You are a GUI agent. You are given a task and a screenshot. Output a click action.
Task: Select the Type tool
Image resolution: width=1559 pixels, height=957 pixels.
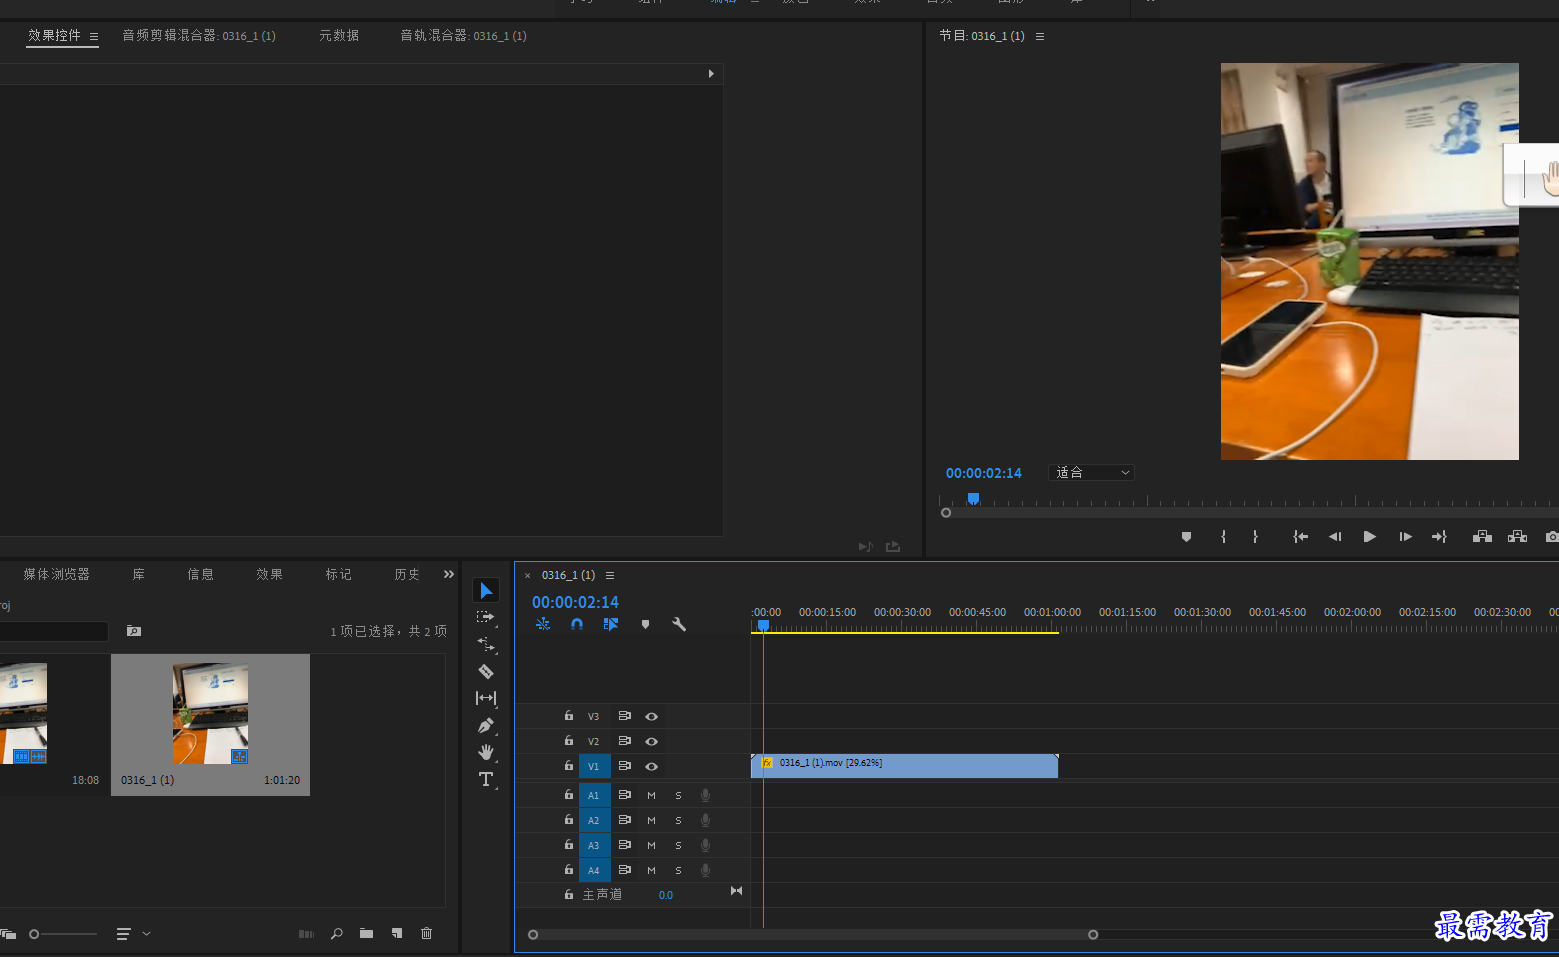486,779
